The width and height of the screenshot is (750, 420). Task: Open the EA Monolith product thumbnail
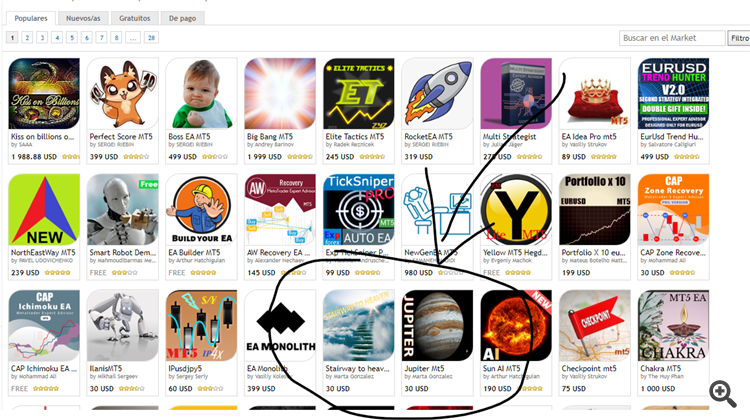pos(280,325)
